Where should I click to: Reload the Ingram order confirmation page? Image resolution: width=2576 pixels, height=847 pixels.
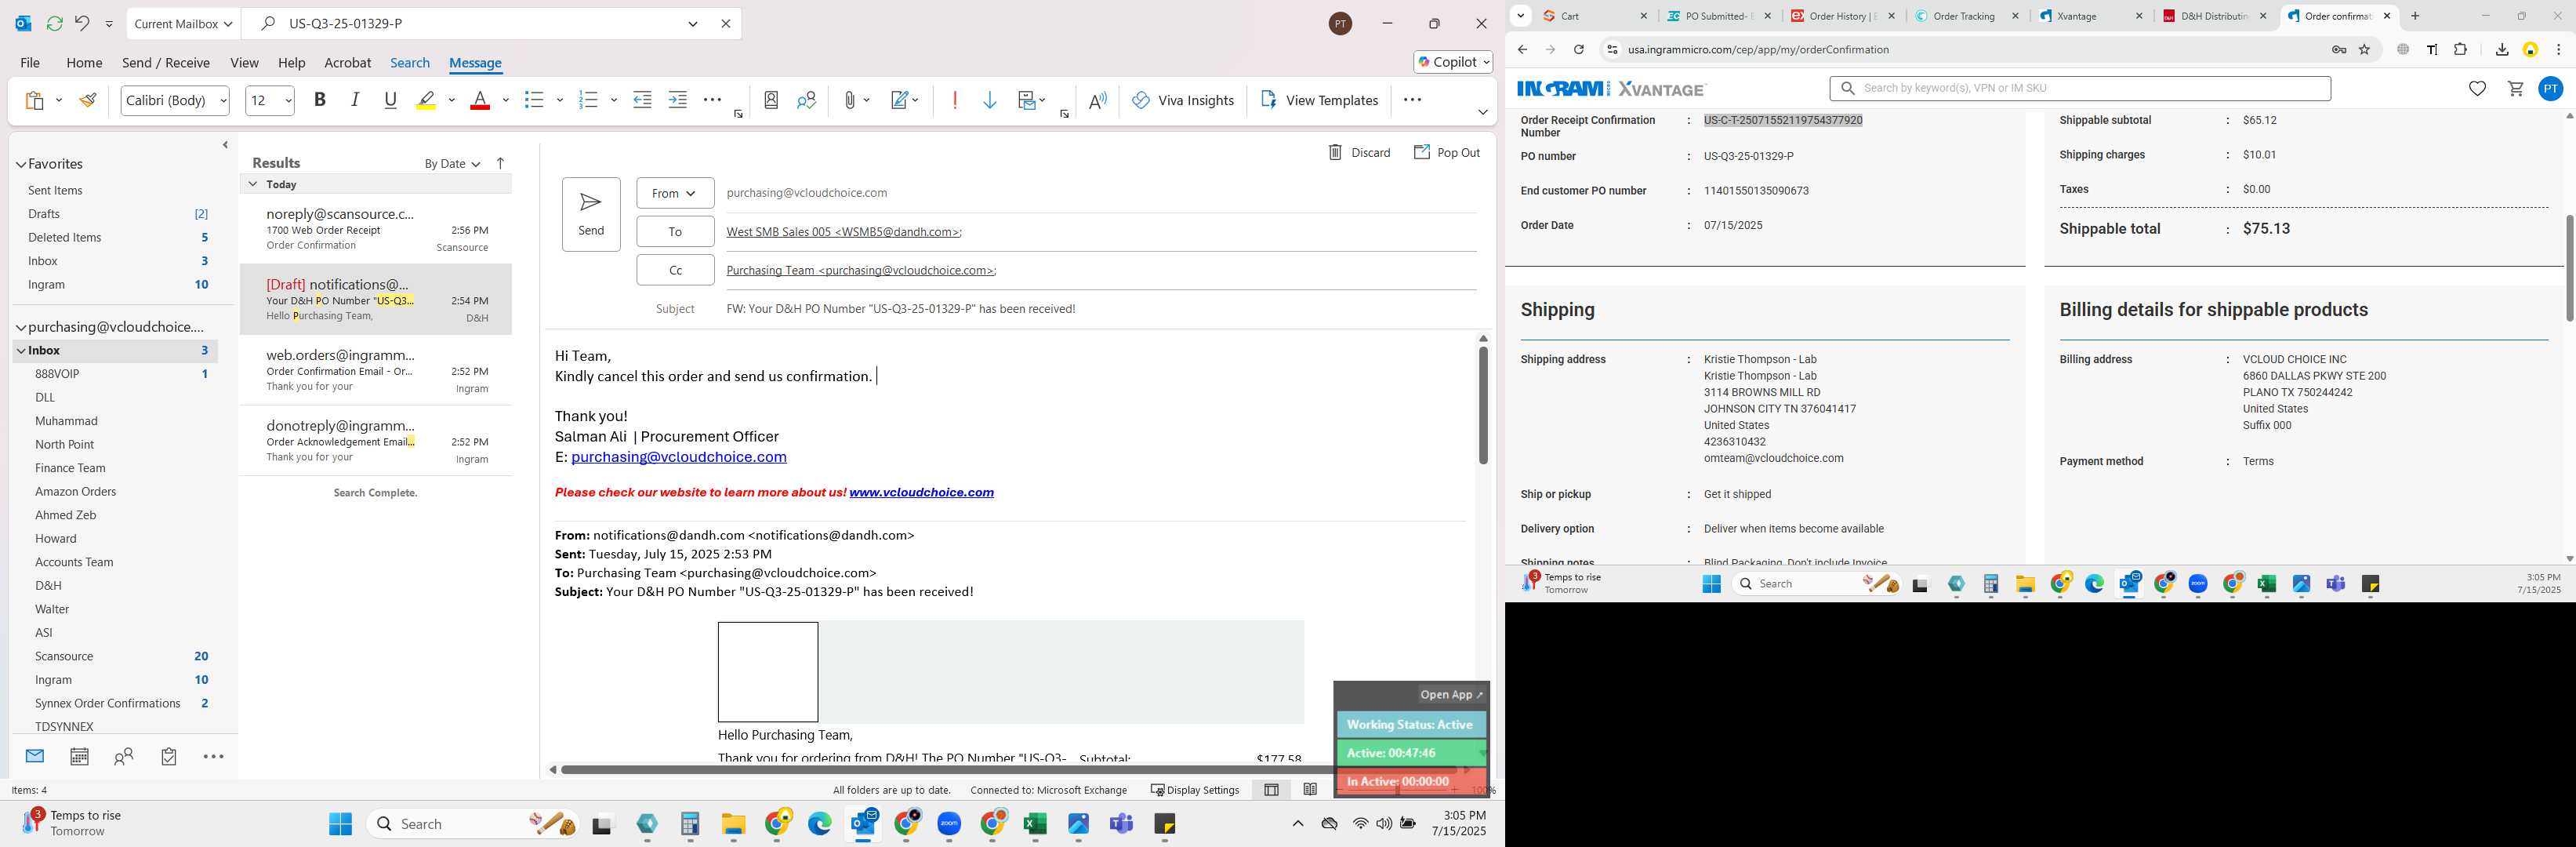coord(1578,49)
